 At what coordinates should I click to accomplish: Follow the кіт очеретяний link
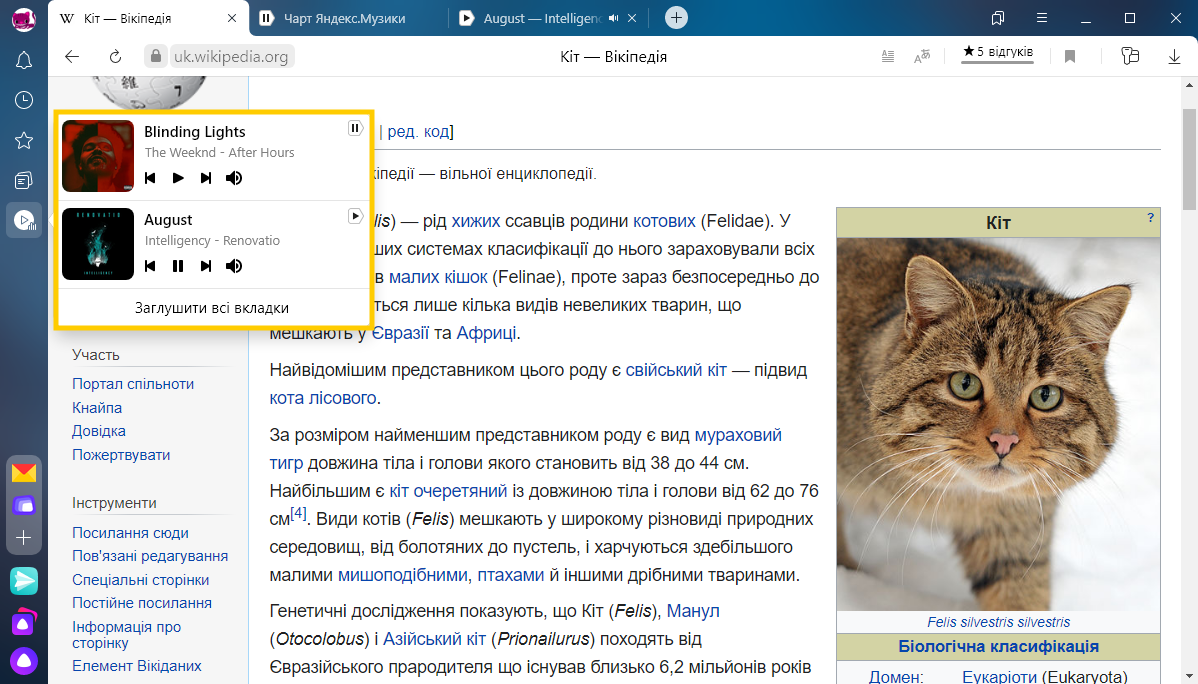(448, 491)
